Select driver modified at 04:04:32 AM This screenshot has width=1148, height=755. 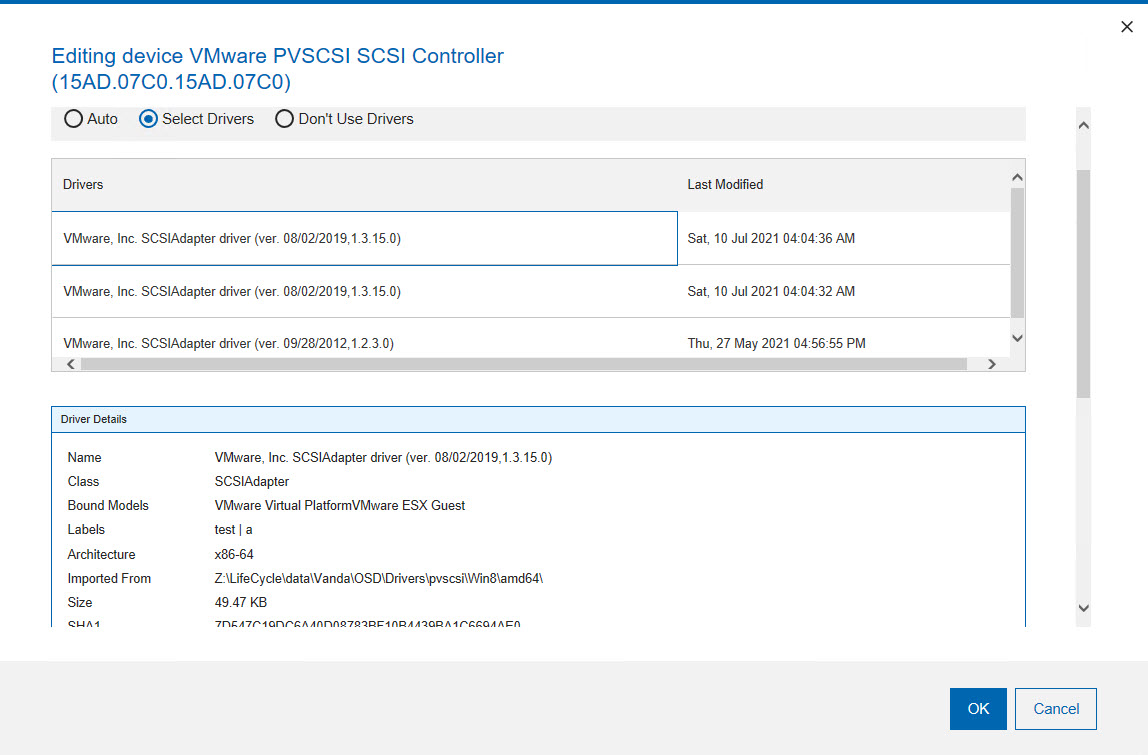[x=531, y=291]
